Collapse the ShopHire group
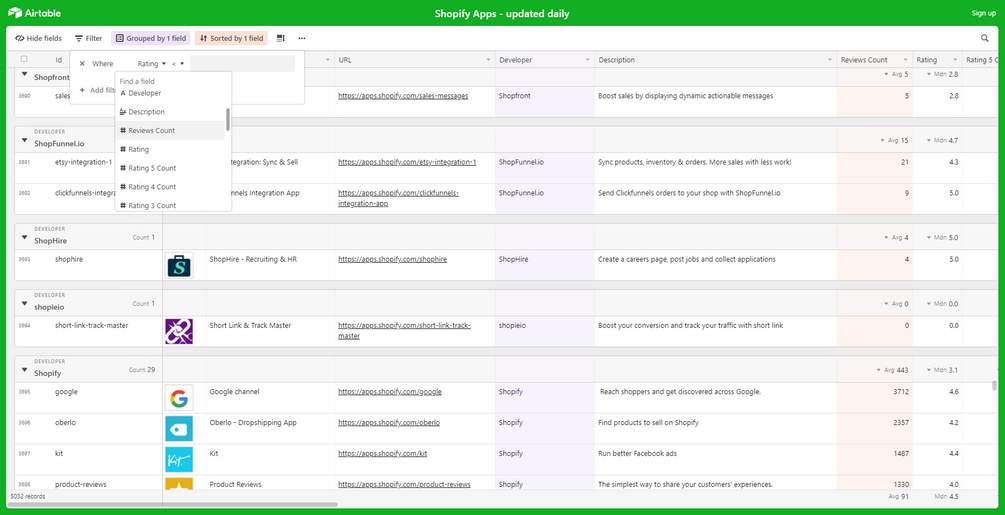 [24, 238]
